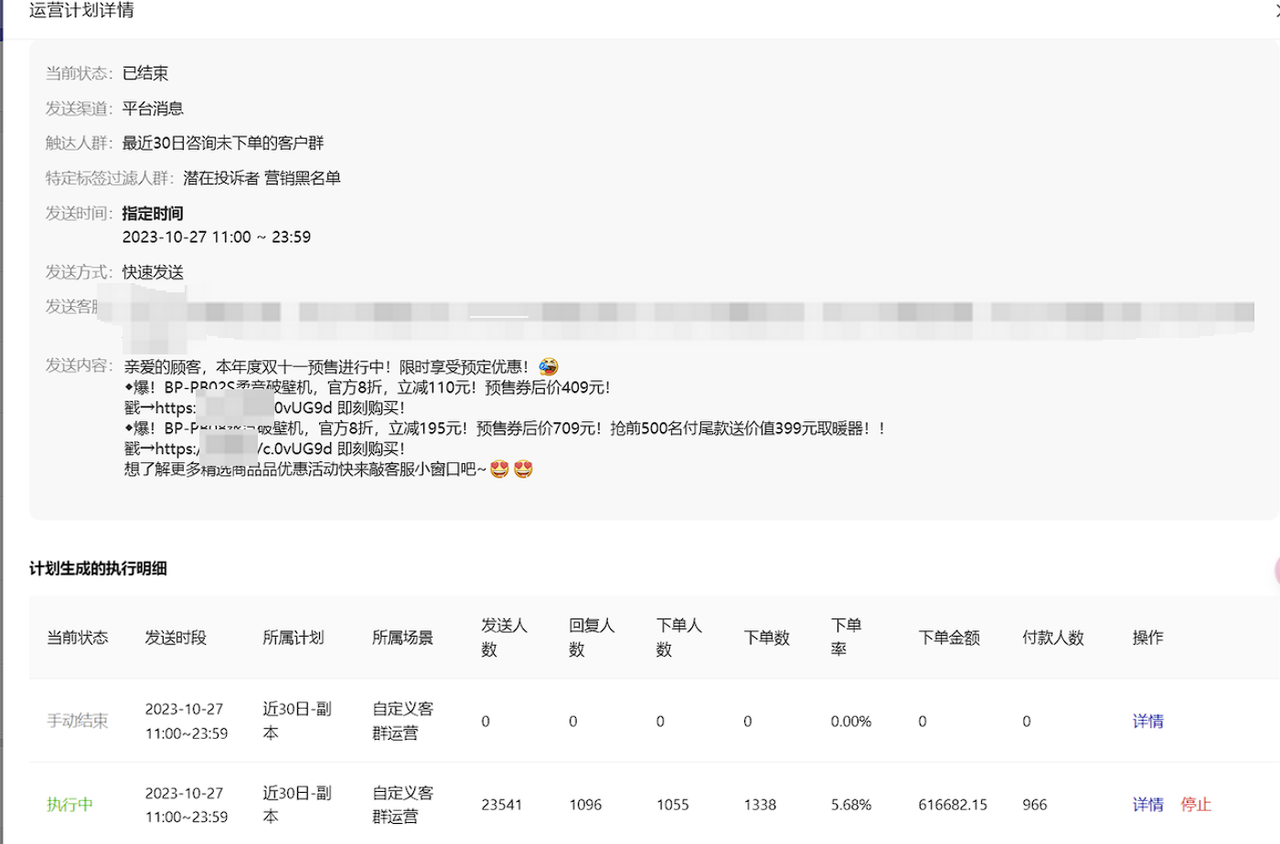Click the 发送时段 column header
The height and width of the screenshot is (844, 1280).
[x=176, y=637]
